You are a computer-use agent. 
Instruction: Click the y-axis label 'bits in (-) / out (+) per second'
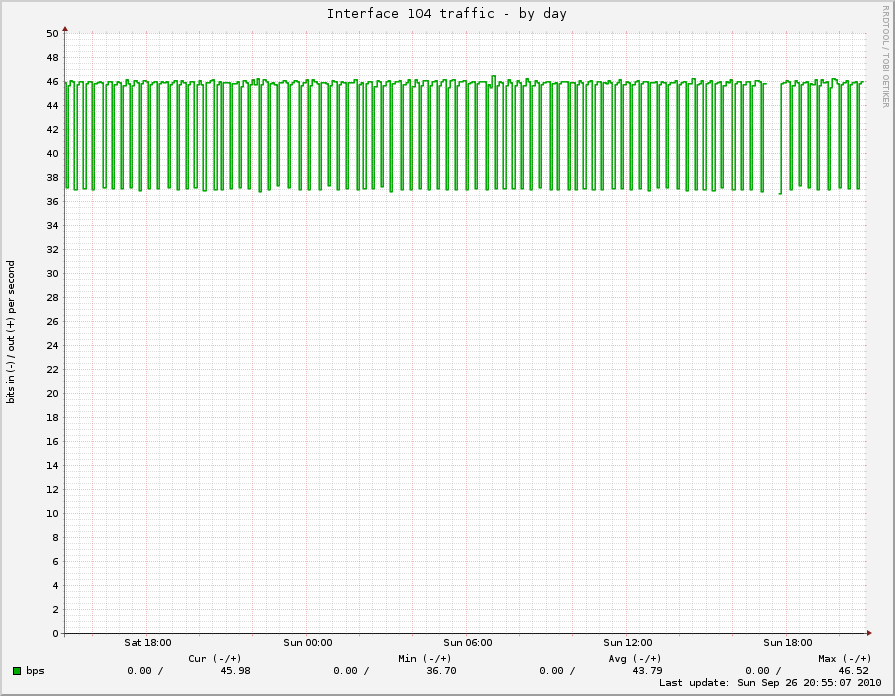coord(11,332)
